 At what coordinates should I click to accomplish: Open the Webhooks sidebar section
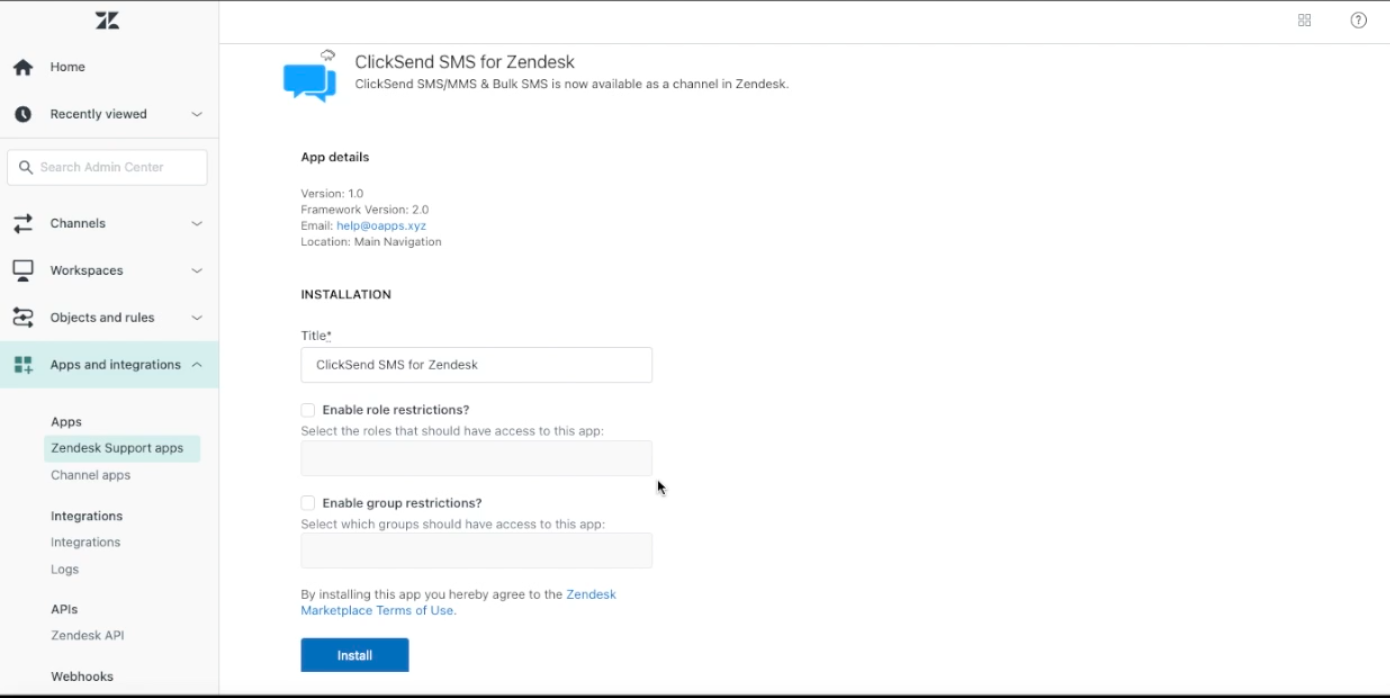point(82,677)
